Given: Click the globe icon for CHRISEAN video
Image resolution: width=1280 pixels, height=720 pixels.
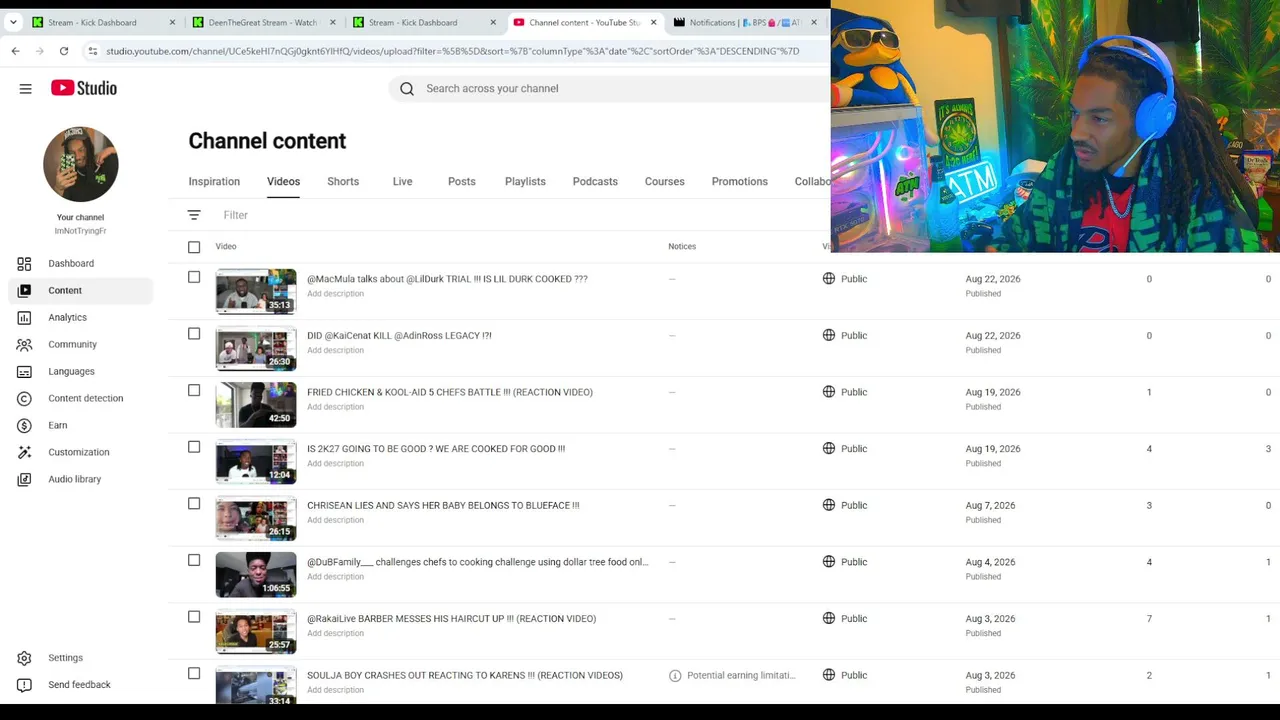Looking at the screenshot, I should [x=829, y=505].
